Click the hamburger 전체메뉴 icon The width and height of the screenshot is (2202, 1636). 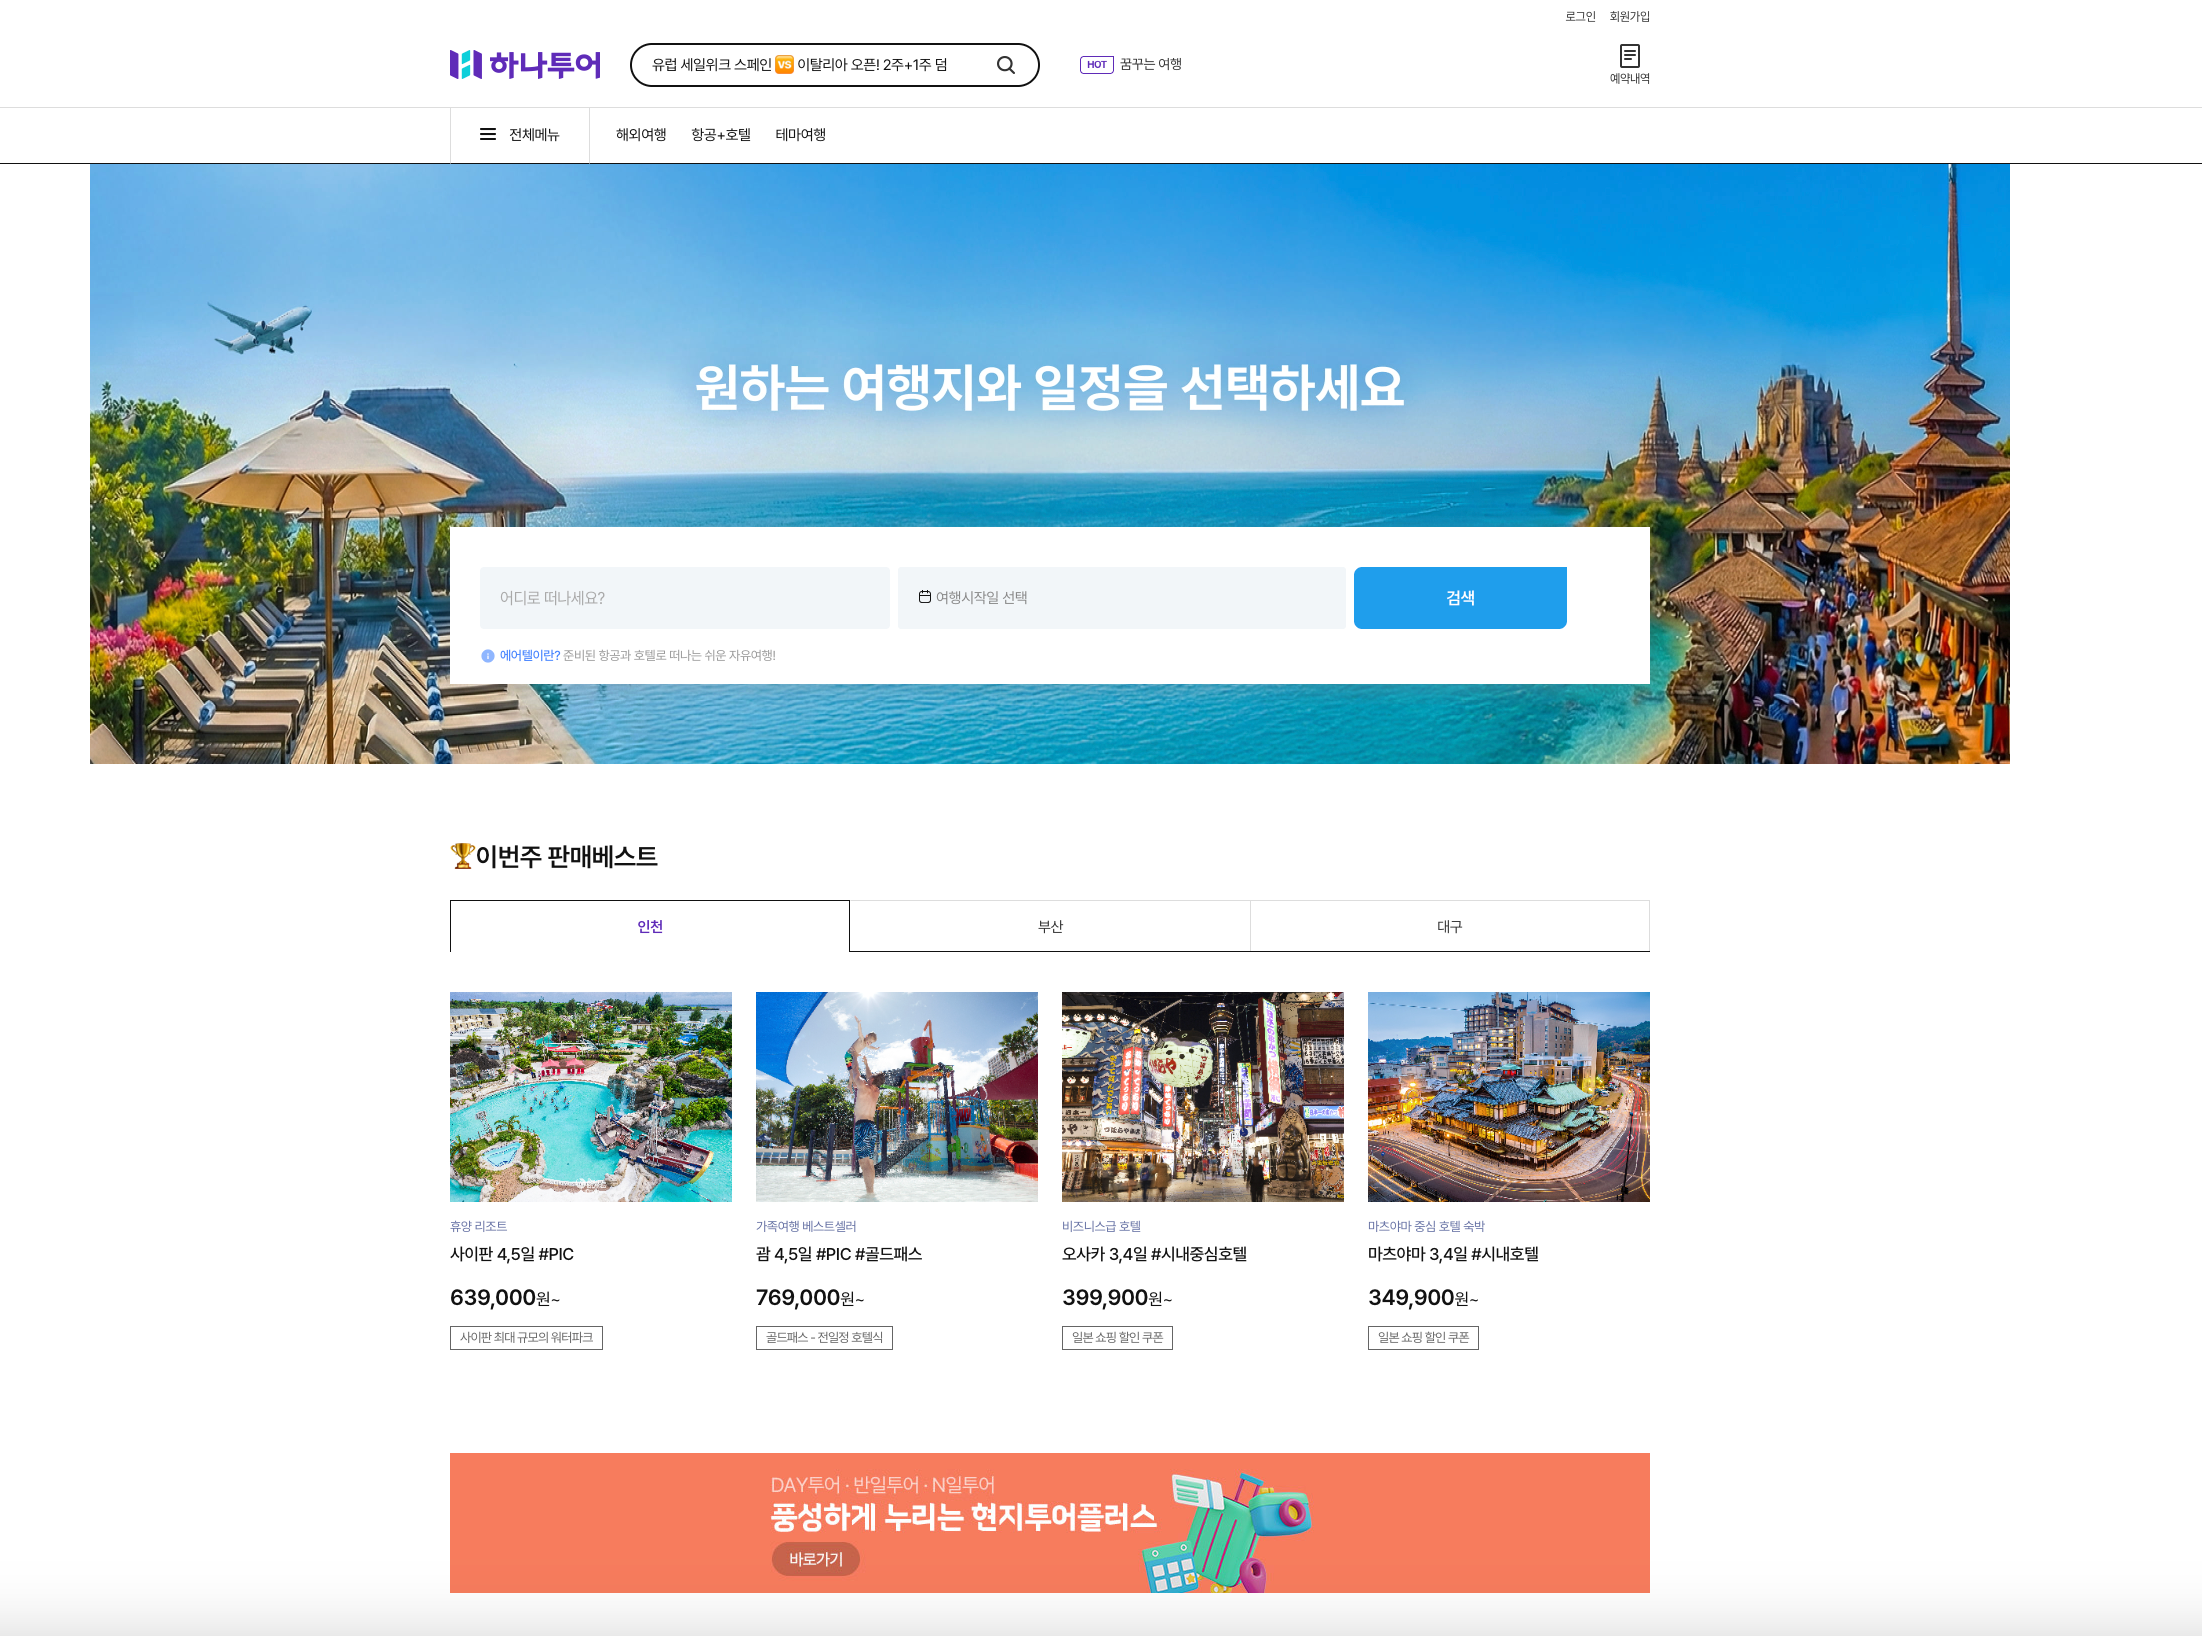pyautogui.click(x=488, y=135)
